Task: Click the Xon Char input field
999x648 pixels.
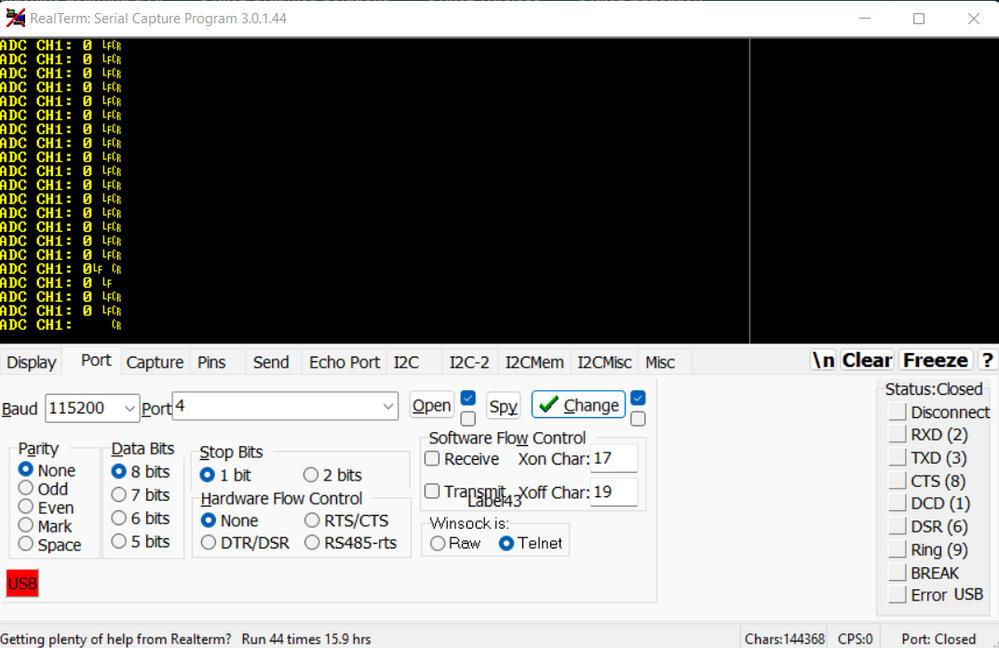Action: point(614,459)
